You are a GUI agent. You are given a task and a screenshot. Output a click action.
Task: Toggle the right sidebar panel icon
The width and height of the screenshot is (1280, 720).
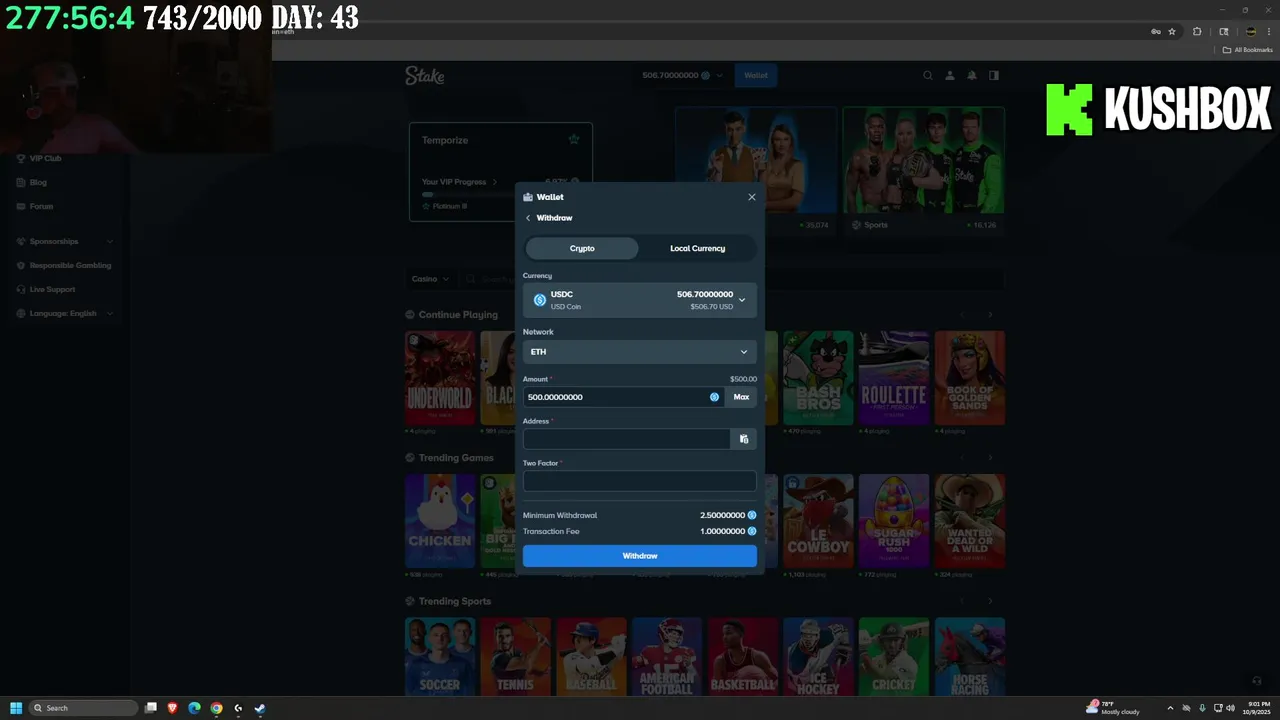(994, 75)
